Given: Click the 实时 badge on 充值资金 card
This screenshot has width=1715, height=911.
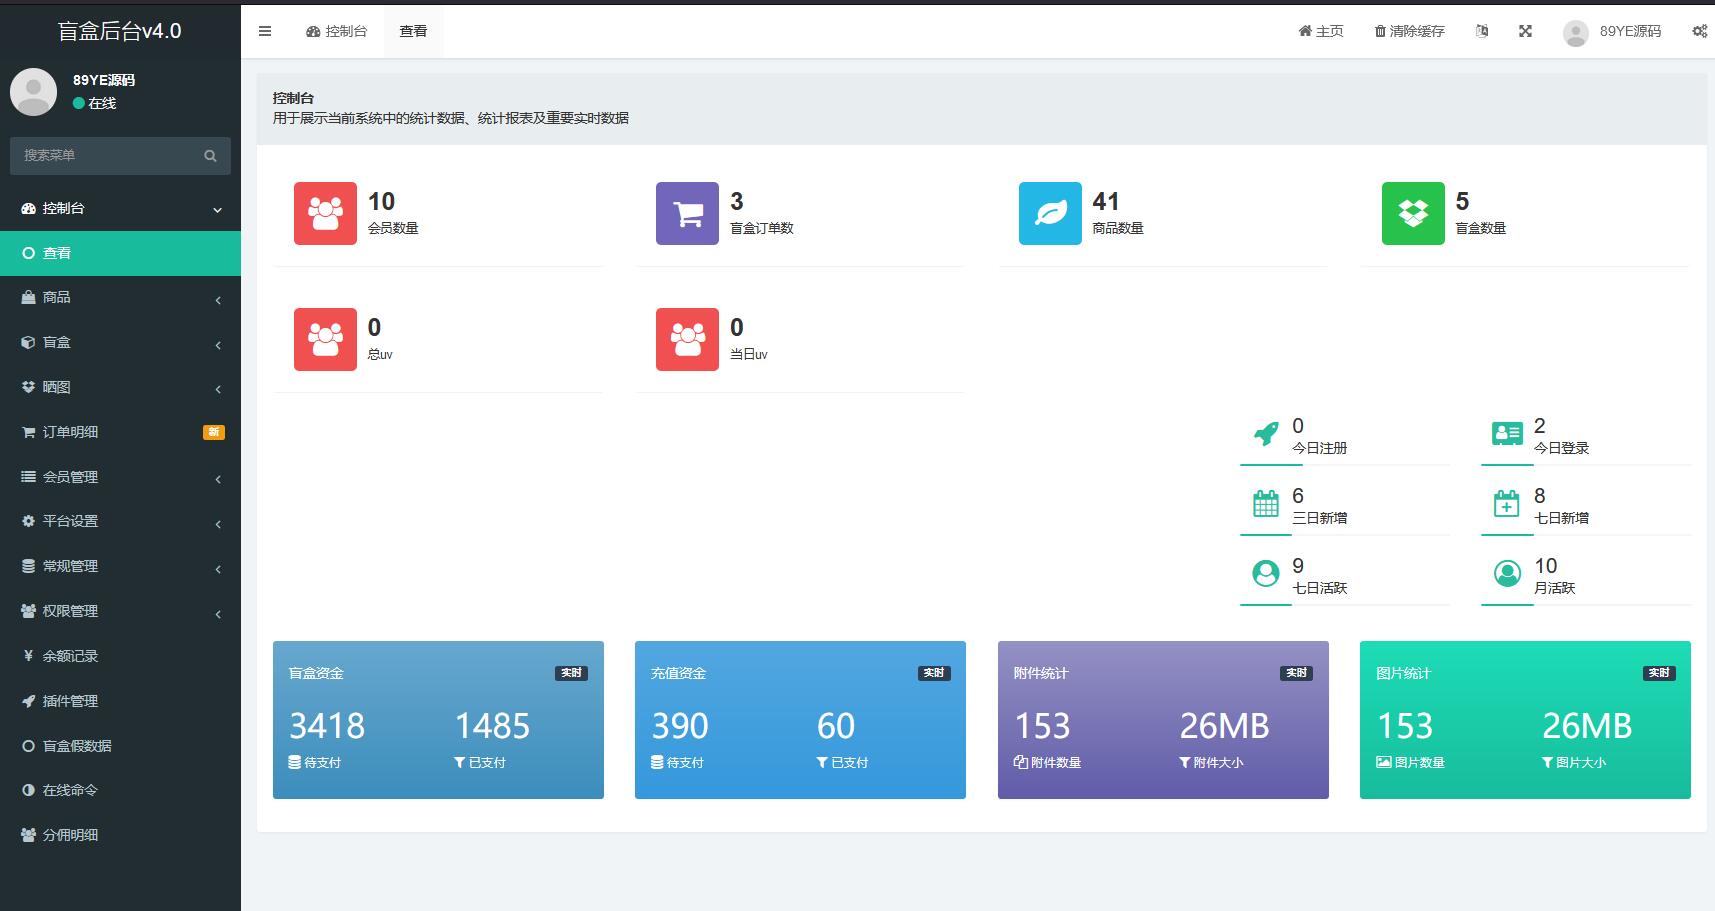Looking at the screenshot, I should pos(934,673).
